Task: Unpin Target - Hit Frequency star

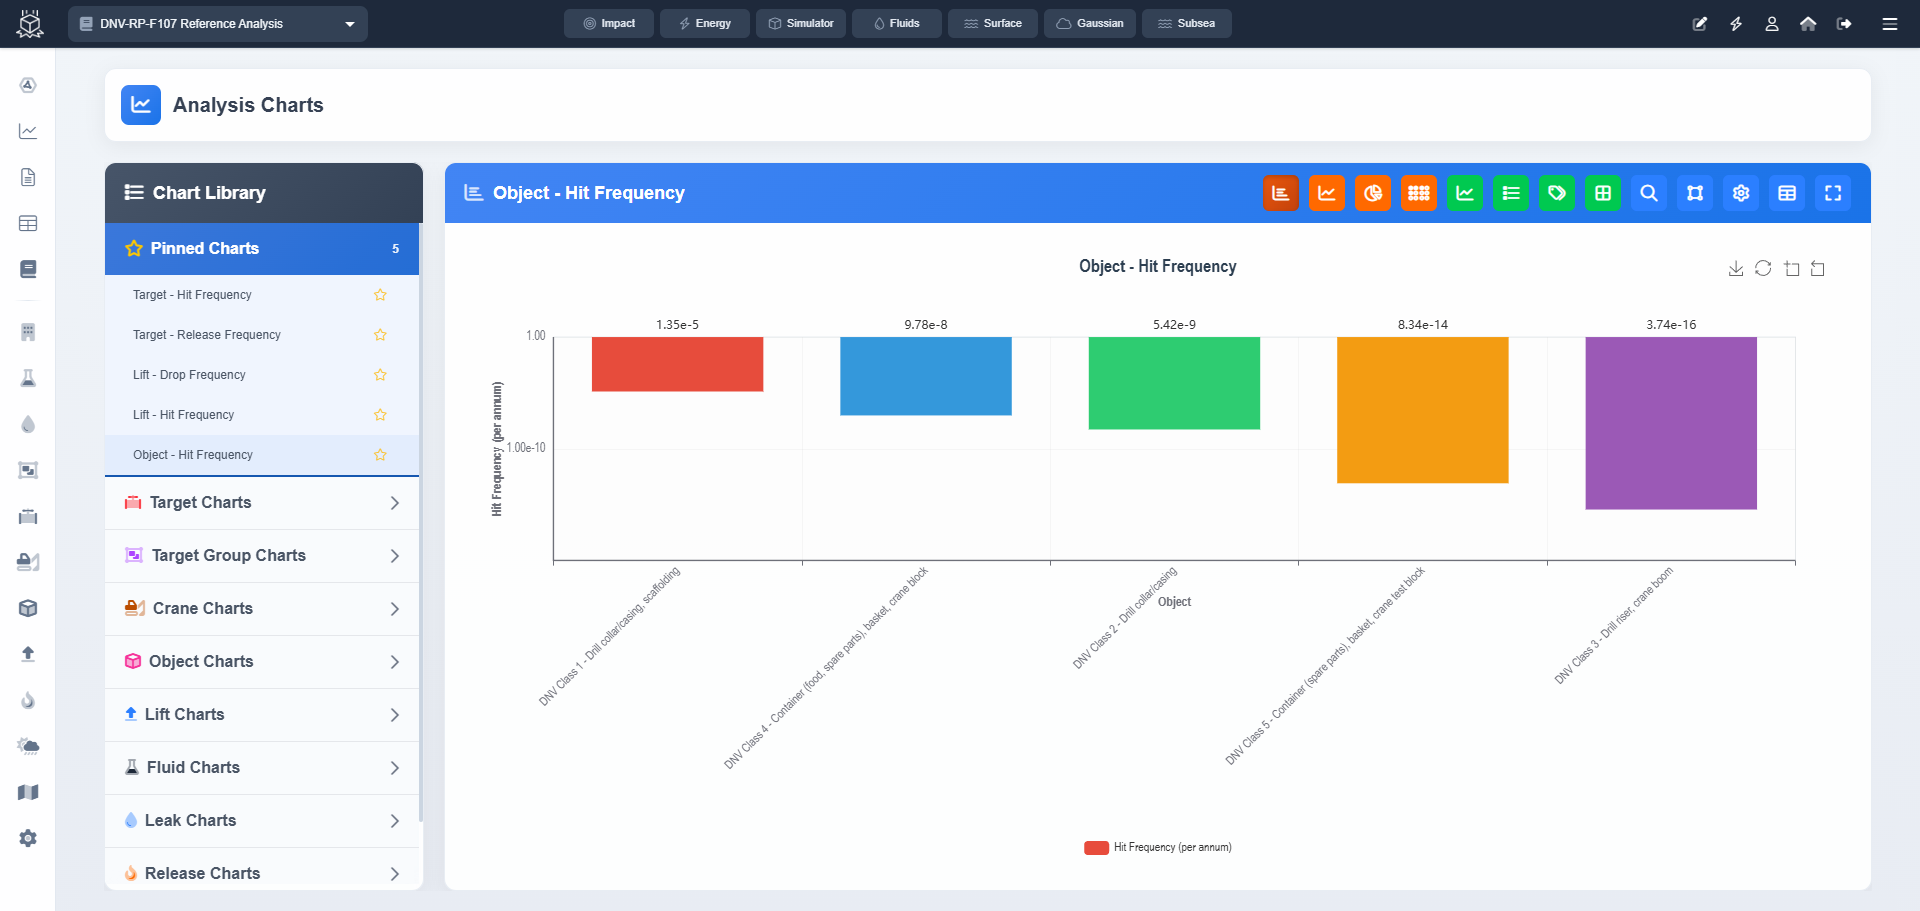Action: (380, 295)
